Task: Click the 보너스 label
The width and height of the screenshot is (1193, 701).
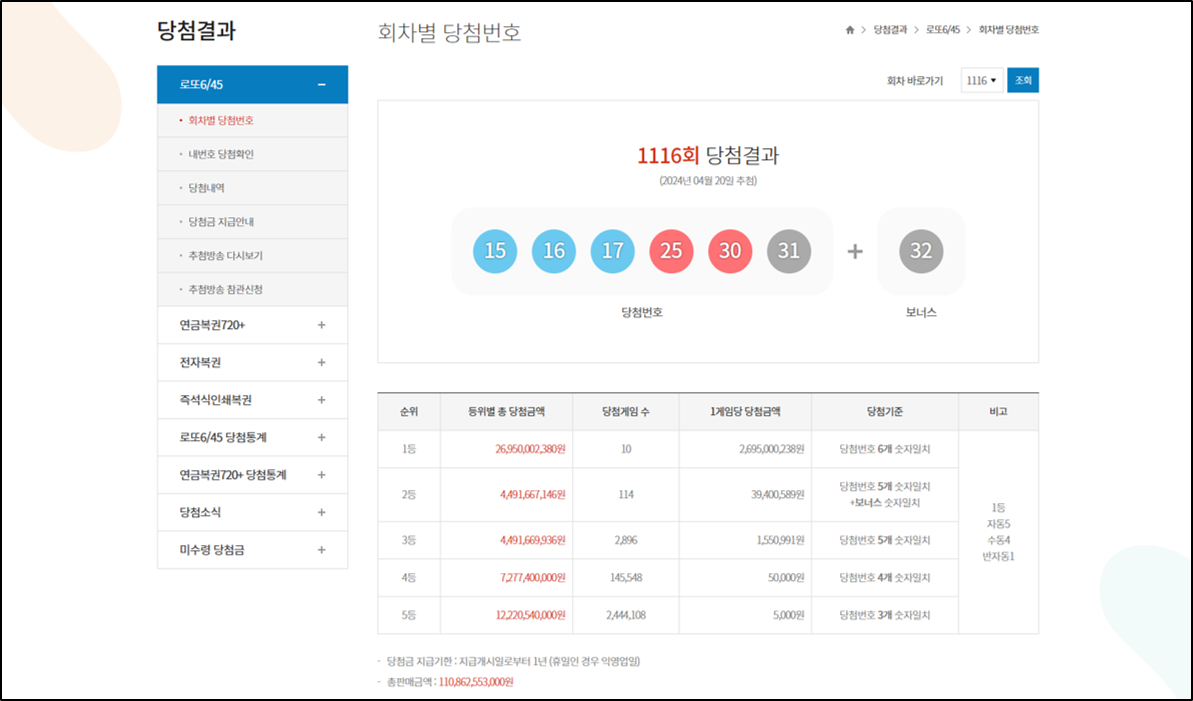Action: click(921, 313)
